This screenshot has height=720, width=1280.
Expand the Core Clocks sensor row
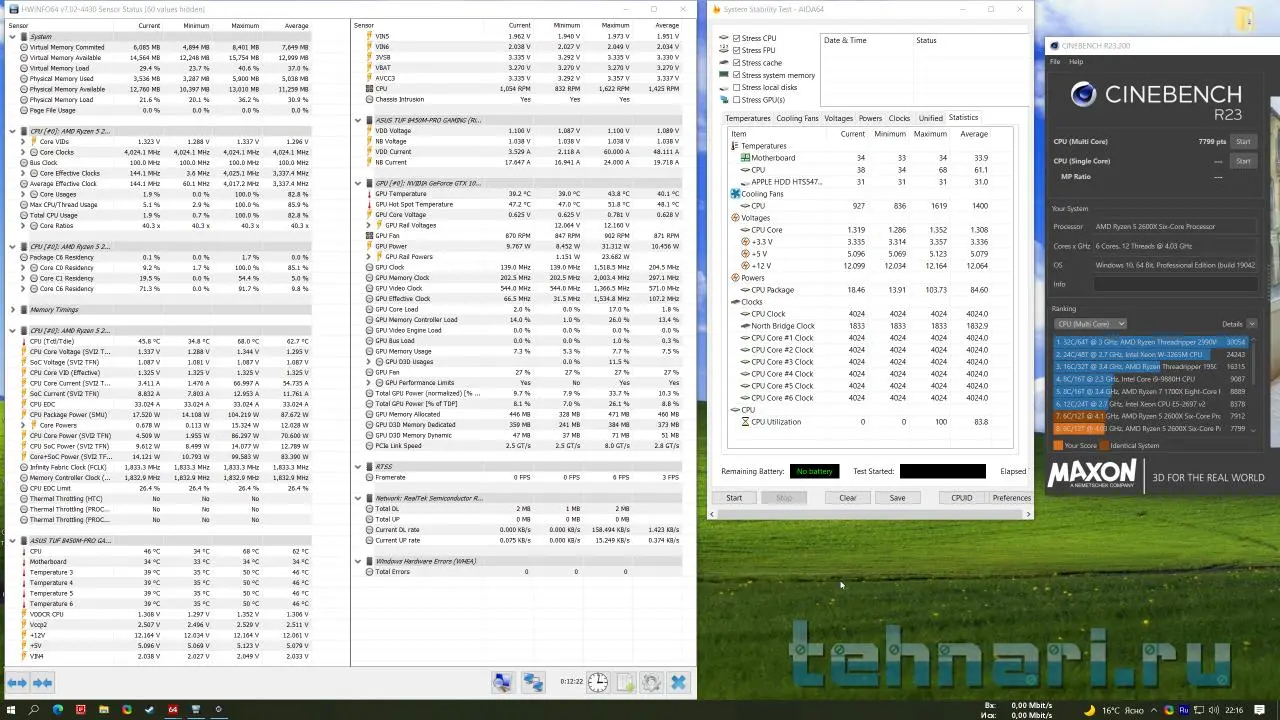pos(23,152)
